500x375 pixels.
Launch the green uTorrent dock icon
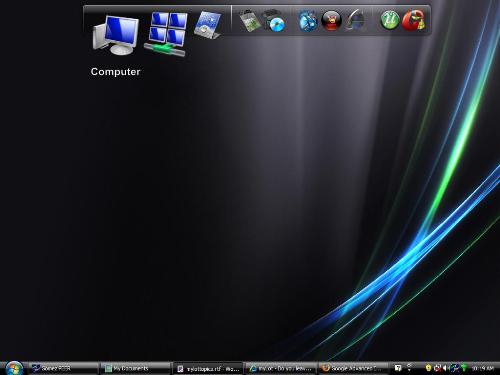pos(390,20)
